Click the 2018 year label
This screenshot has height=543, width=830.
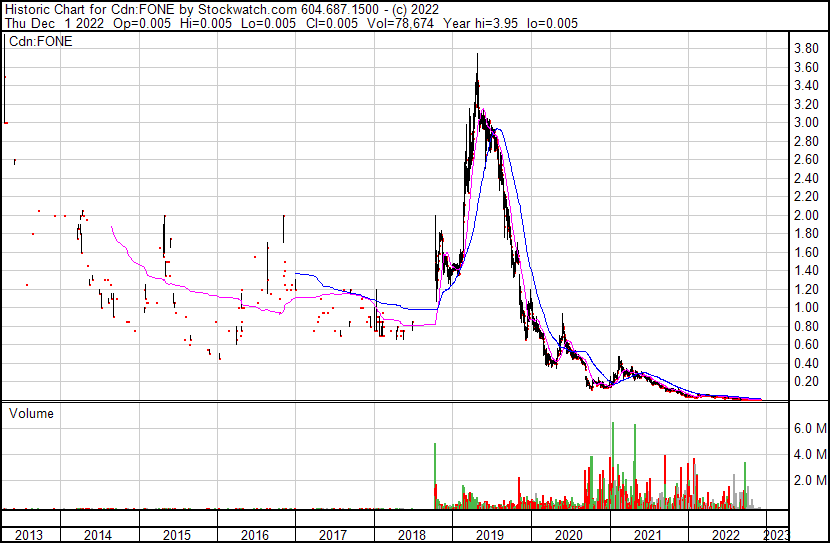coord(412,535)
